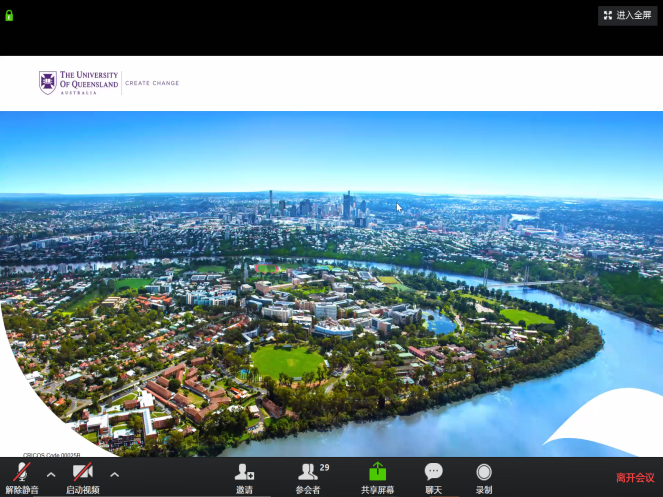Expand audio options arrow next to microphone
This screenshot has width=663, height=497.
click(x=51, y=475)
